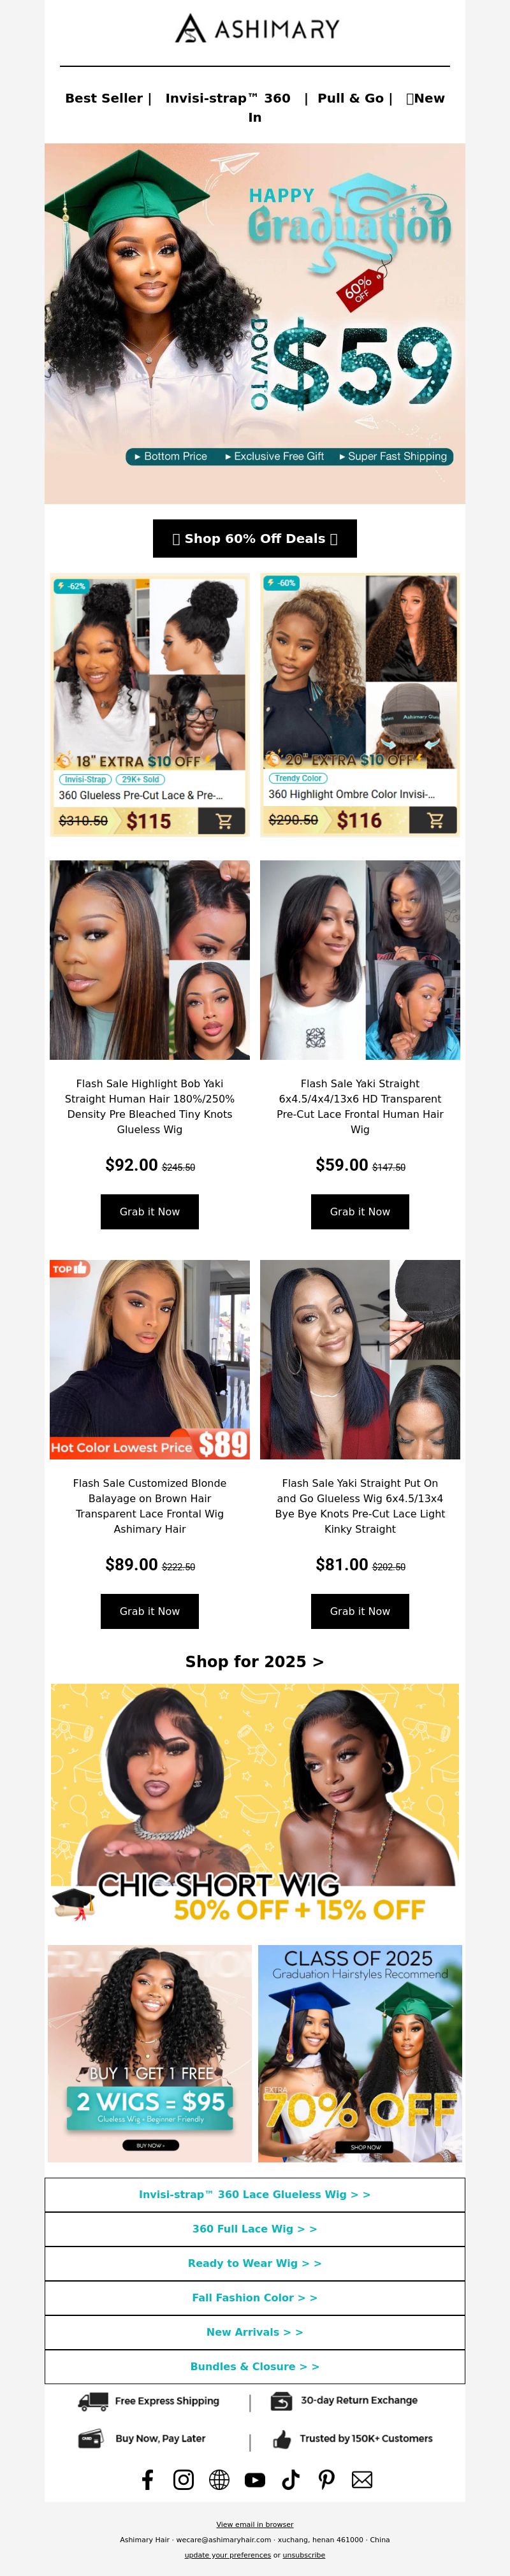Viewport: 510px width, 2576px height.
Task: Click Shop 60% Off Deals button
Action: (x=255, y=538)
